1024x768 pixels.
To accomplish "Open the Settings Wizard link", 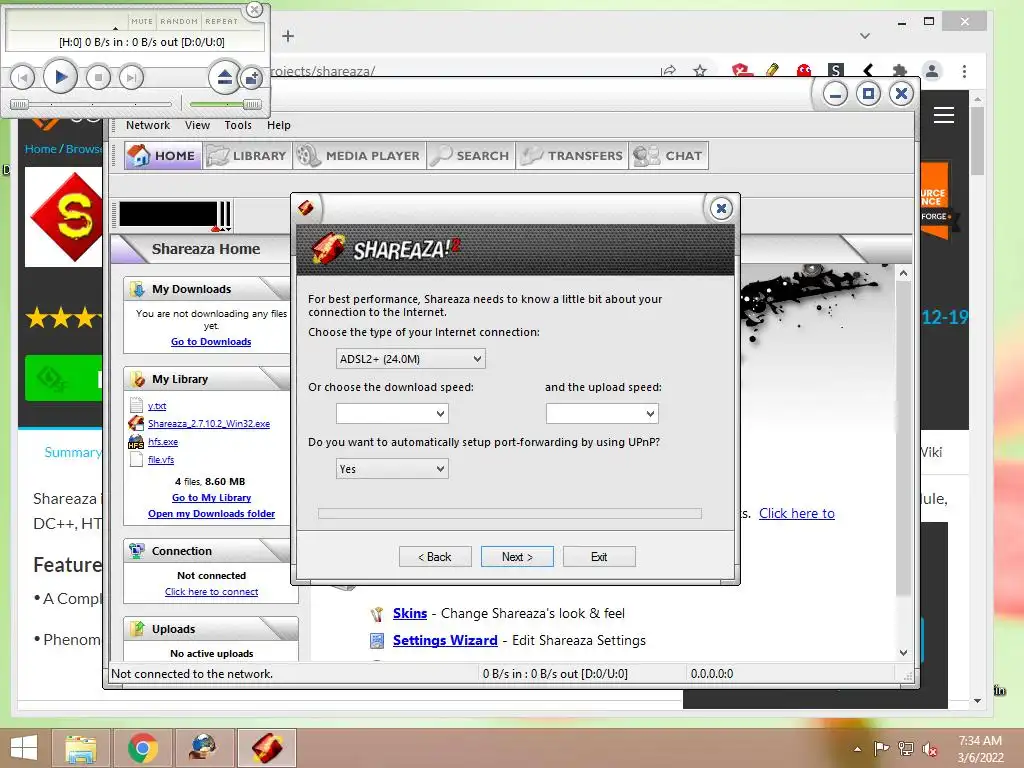I will (x=445, y=641).
